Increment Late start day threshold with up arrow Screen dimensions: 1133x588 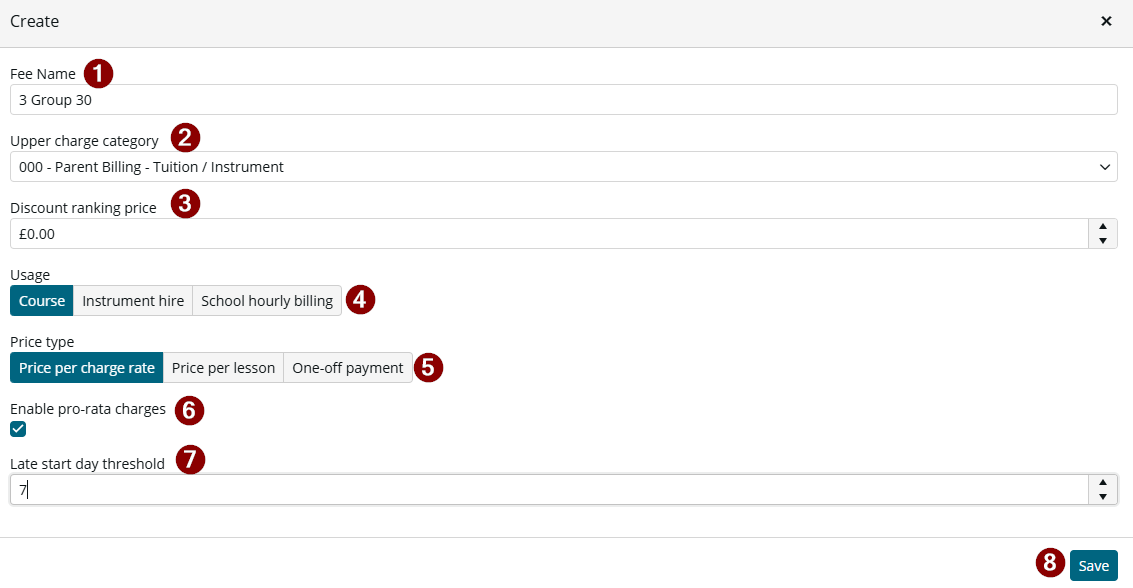tap(1103, 483)
